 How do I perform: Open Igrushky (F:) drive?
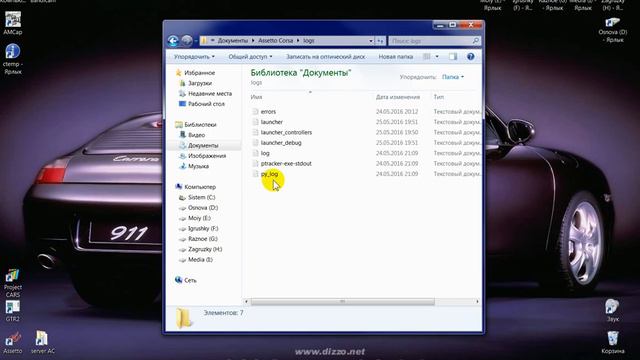click(203, 229)
